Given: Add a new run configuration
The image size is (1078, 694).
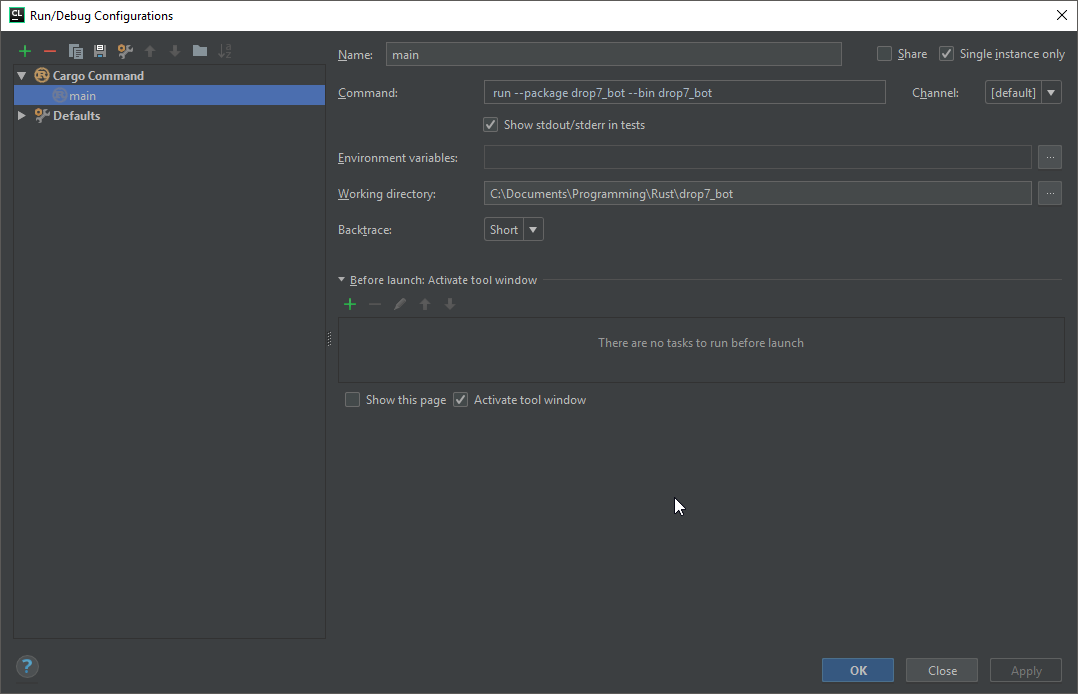Looking at the screenshot, I should point(25,50).
